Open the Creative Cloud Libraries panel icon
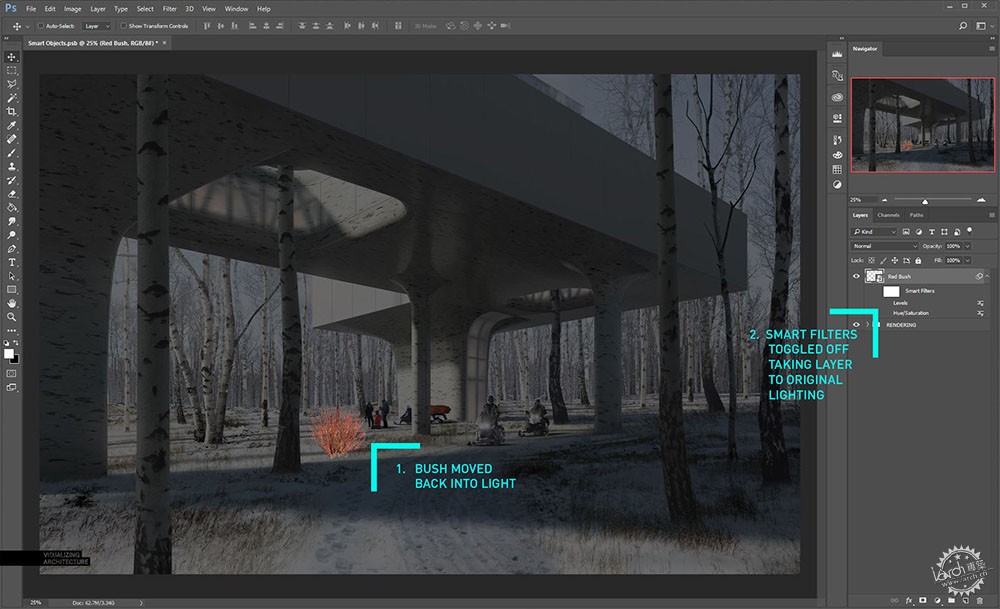1000x609 pixels. [x=837, y=97]
